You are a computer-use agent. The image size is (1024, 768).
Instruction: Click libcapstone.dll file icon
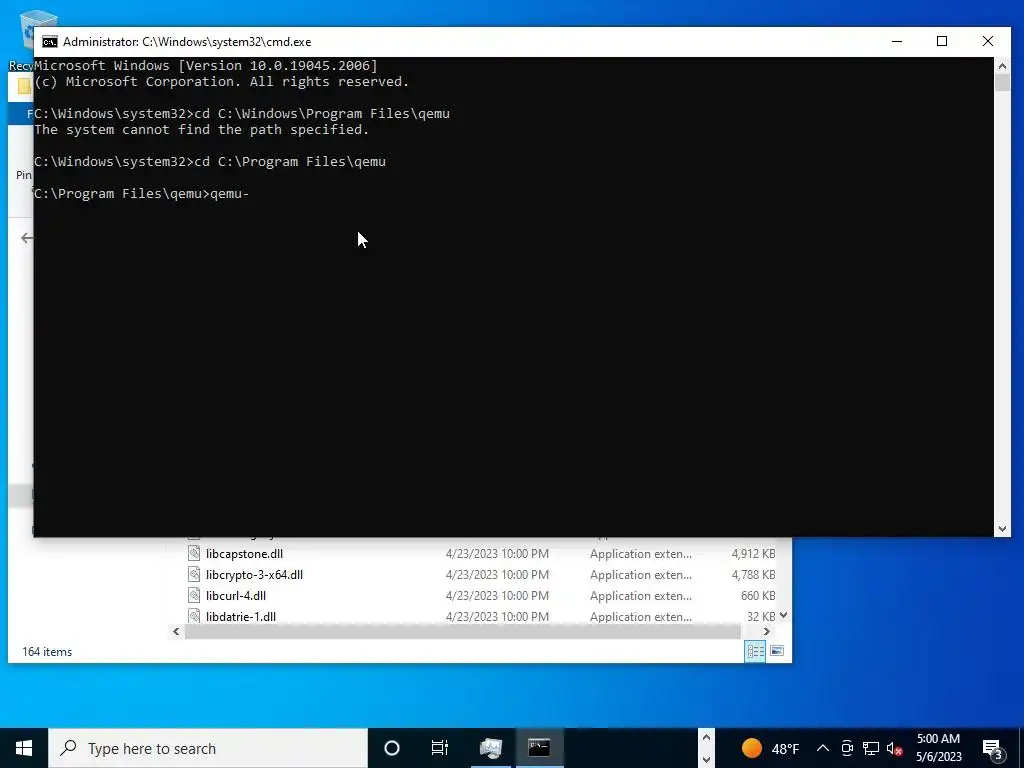(194, 554)
